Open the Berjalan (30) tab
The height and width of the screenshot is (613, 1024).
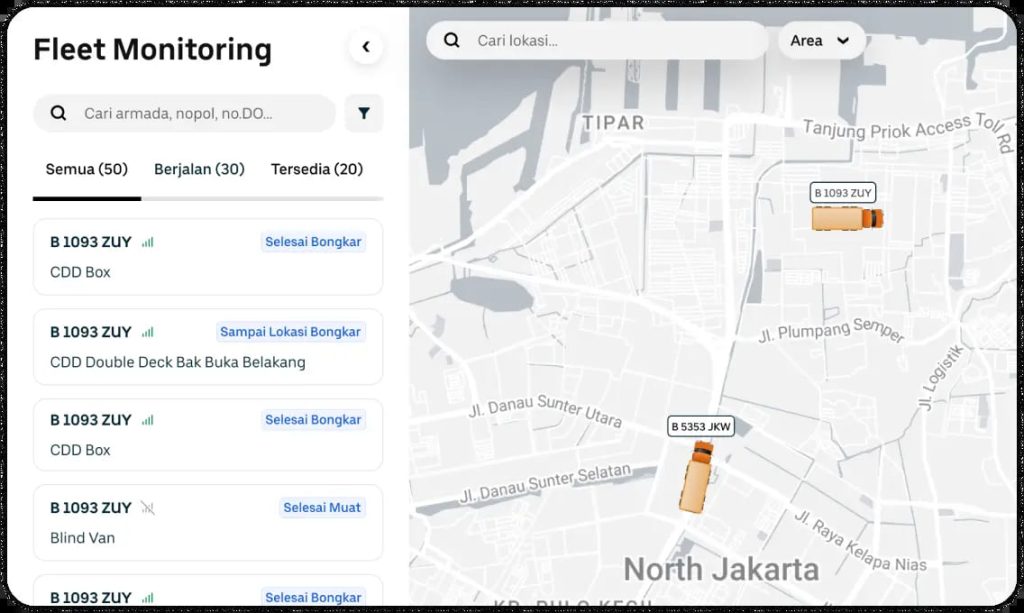click(x=199, y=169)
